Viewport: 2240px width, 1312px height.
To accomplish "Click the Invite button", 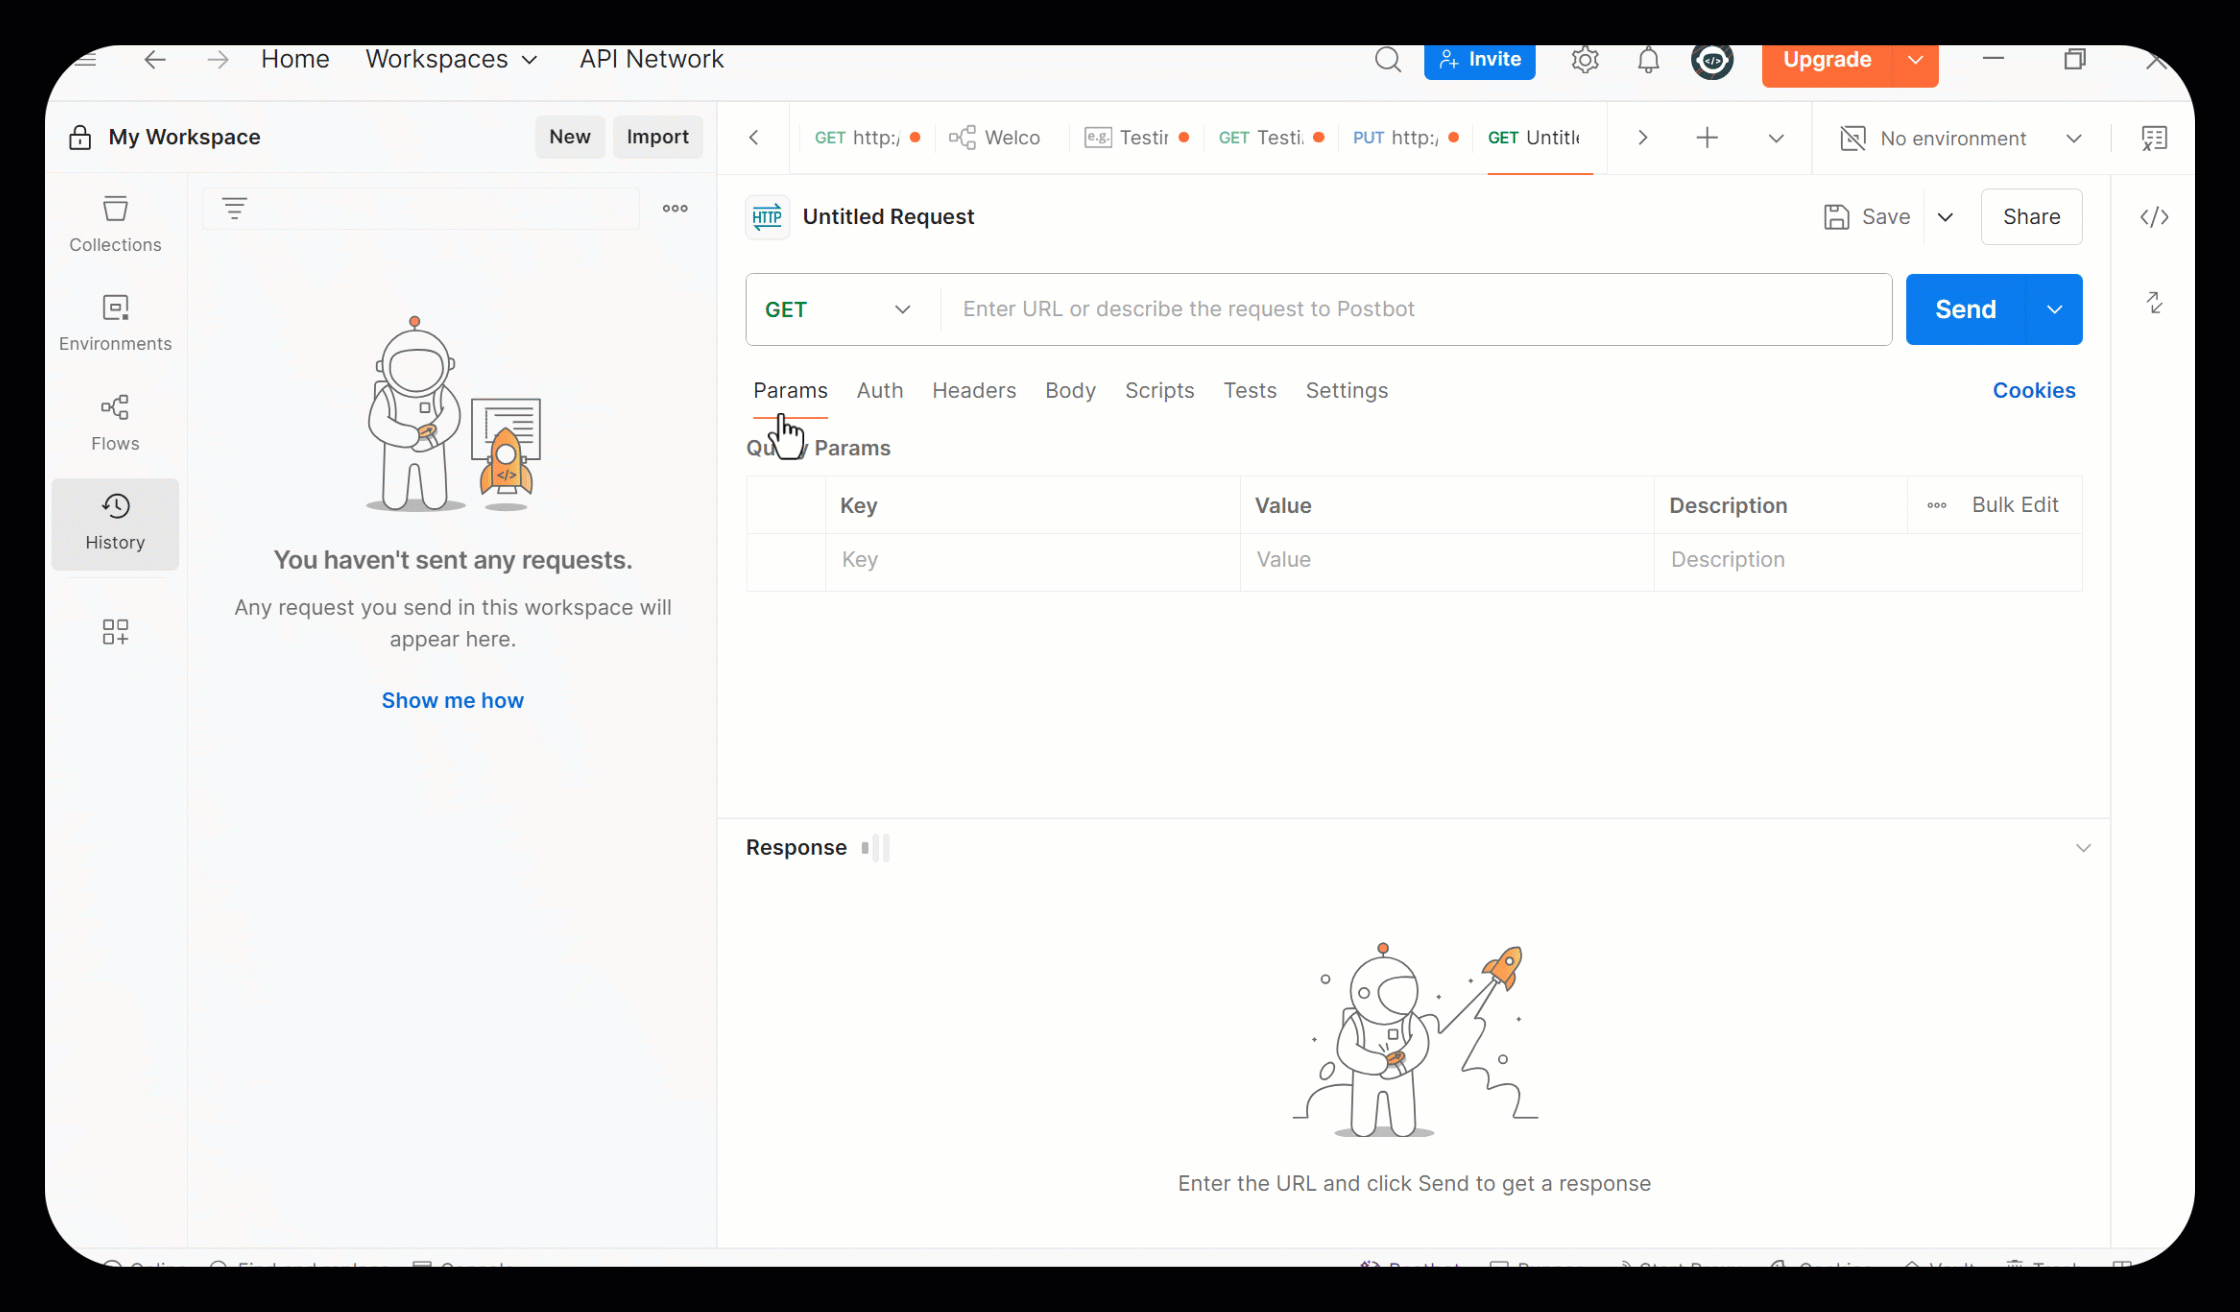I will tap(1479, 60).
